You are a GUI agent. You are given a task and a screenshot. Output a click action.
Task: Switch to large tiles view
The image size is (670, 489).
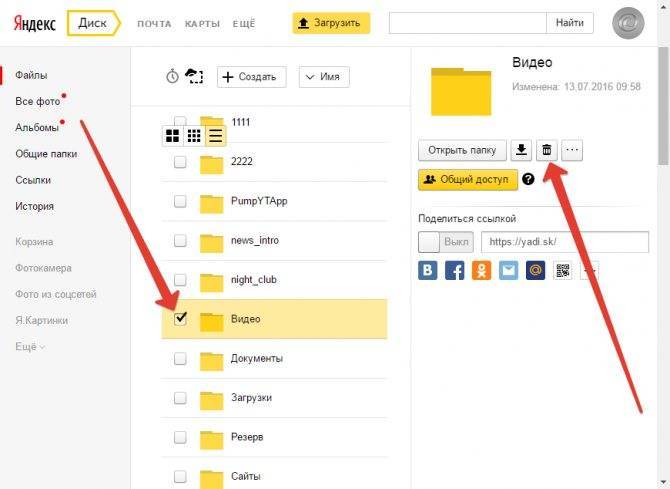(173, 136)
